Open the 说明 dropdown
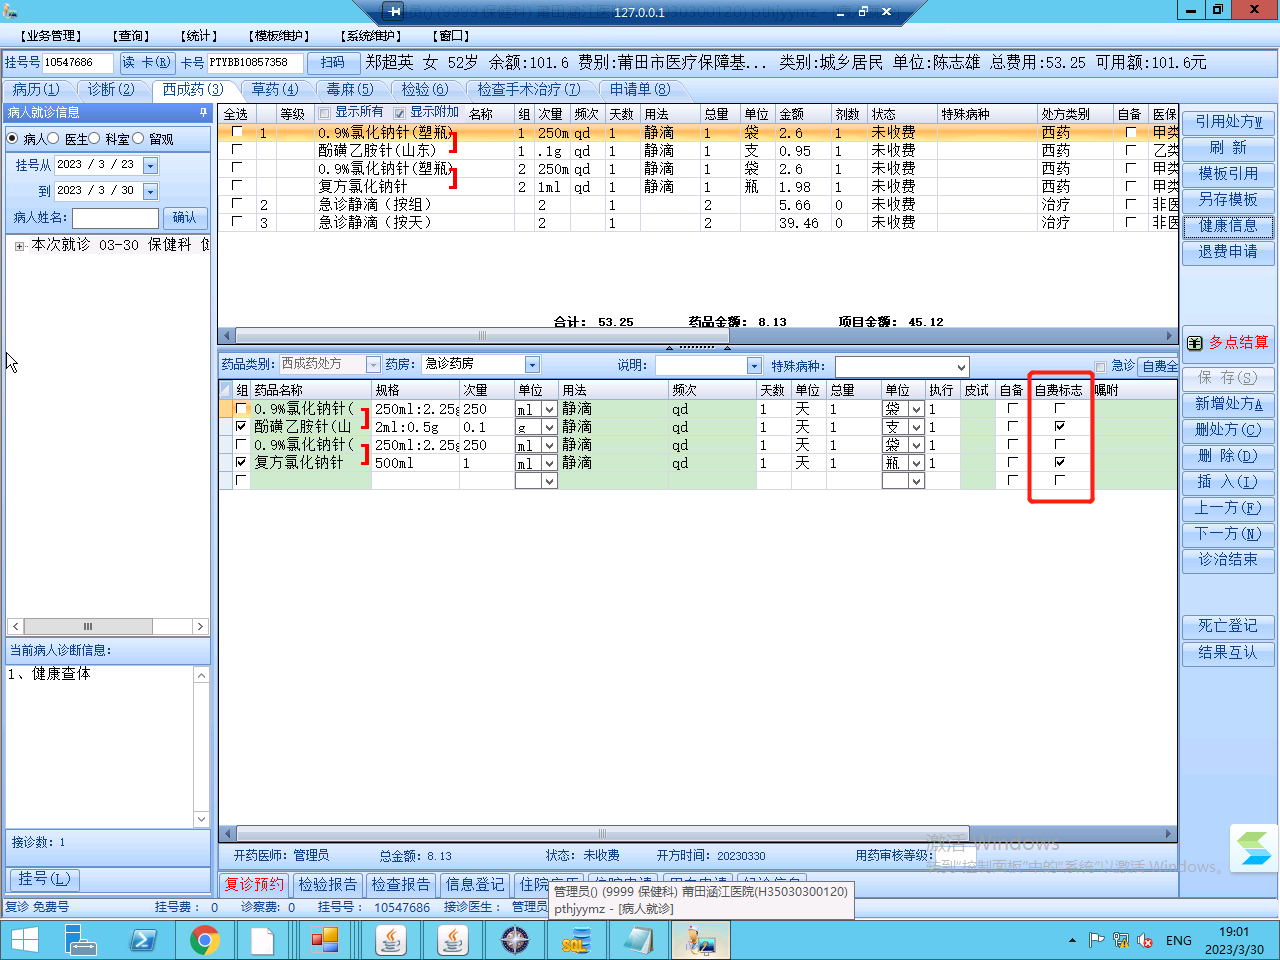Screen dimensions: 1280x960 [x=754, y=366]
